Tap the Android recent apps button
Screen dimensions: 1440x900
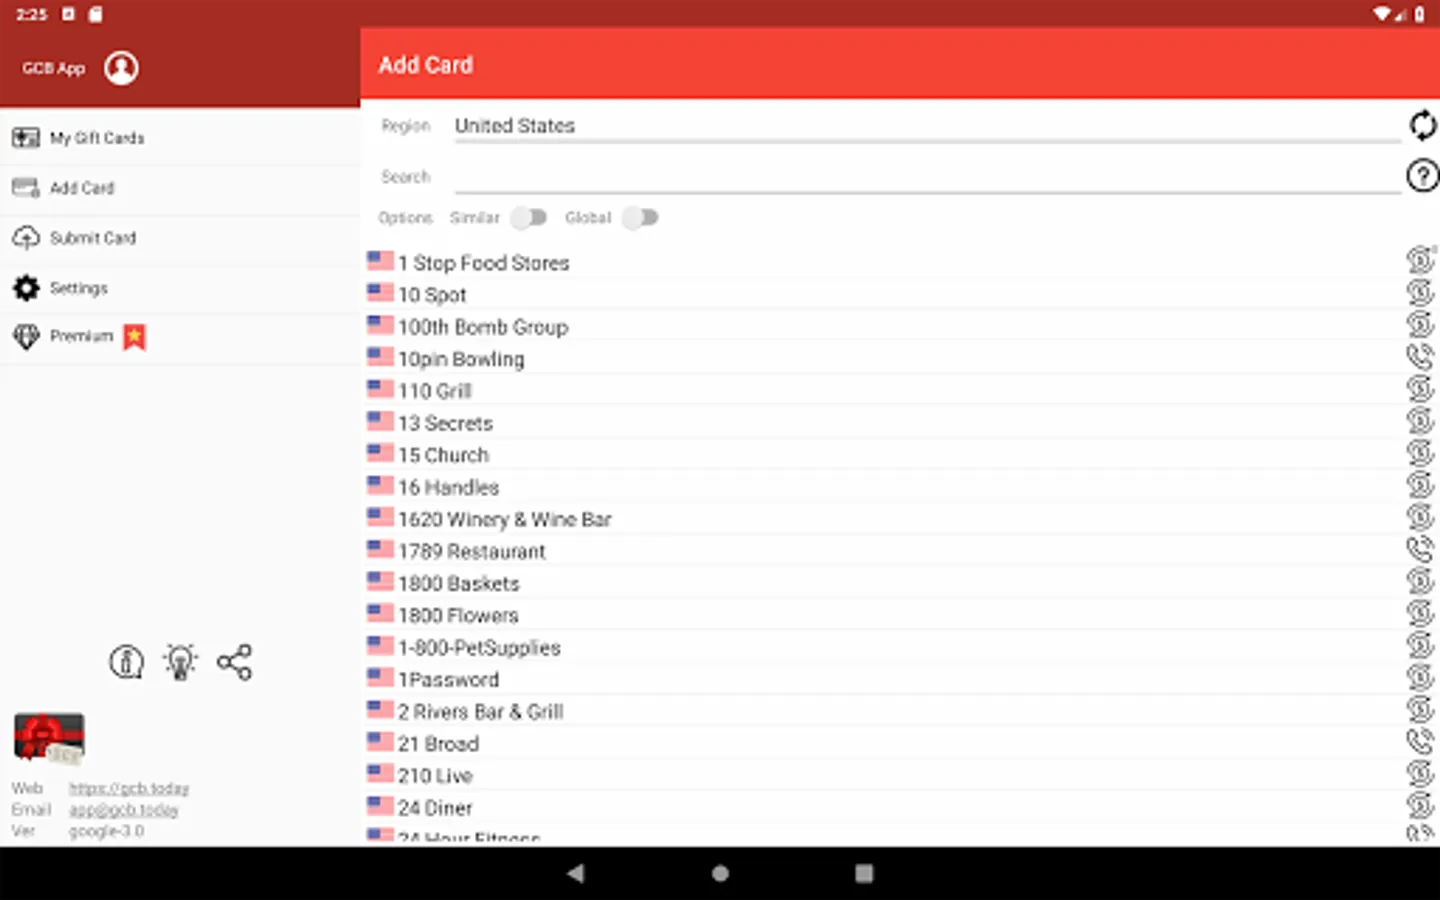tap(864, 873)
